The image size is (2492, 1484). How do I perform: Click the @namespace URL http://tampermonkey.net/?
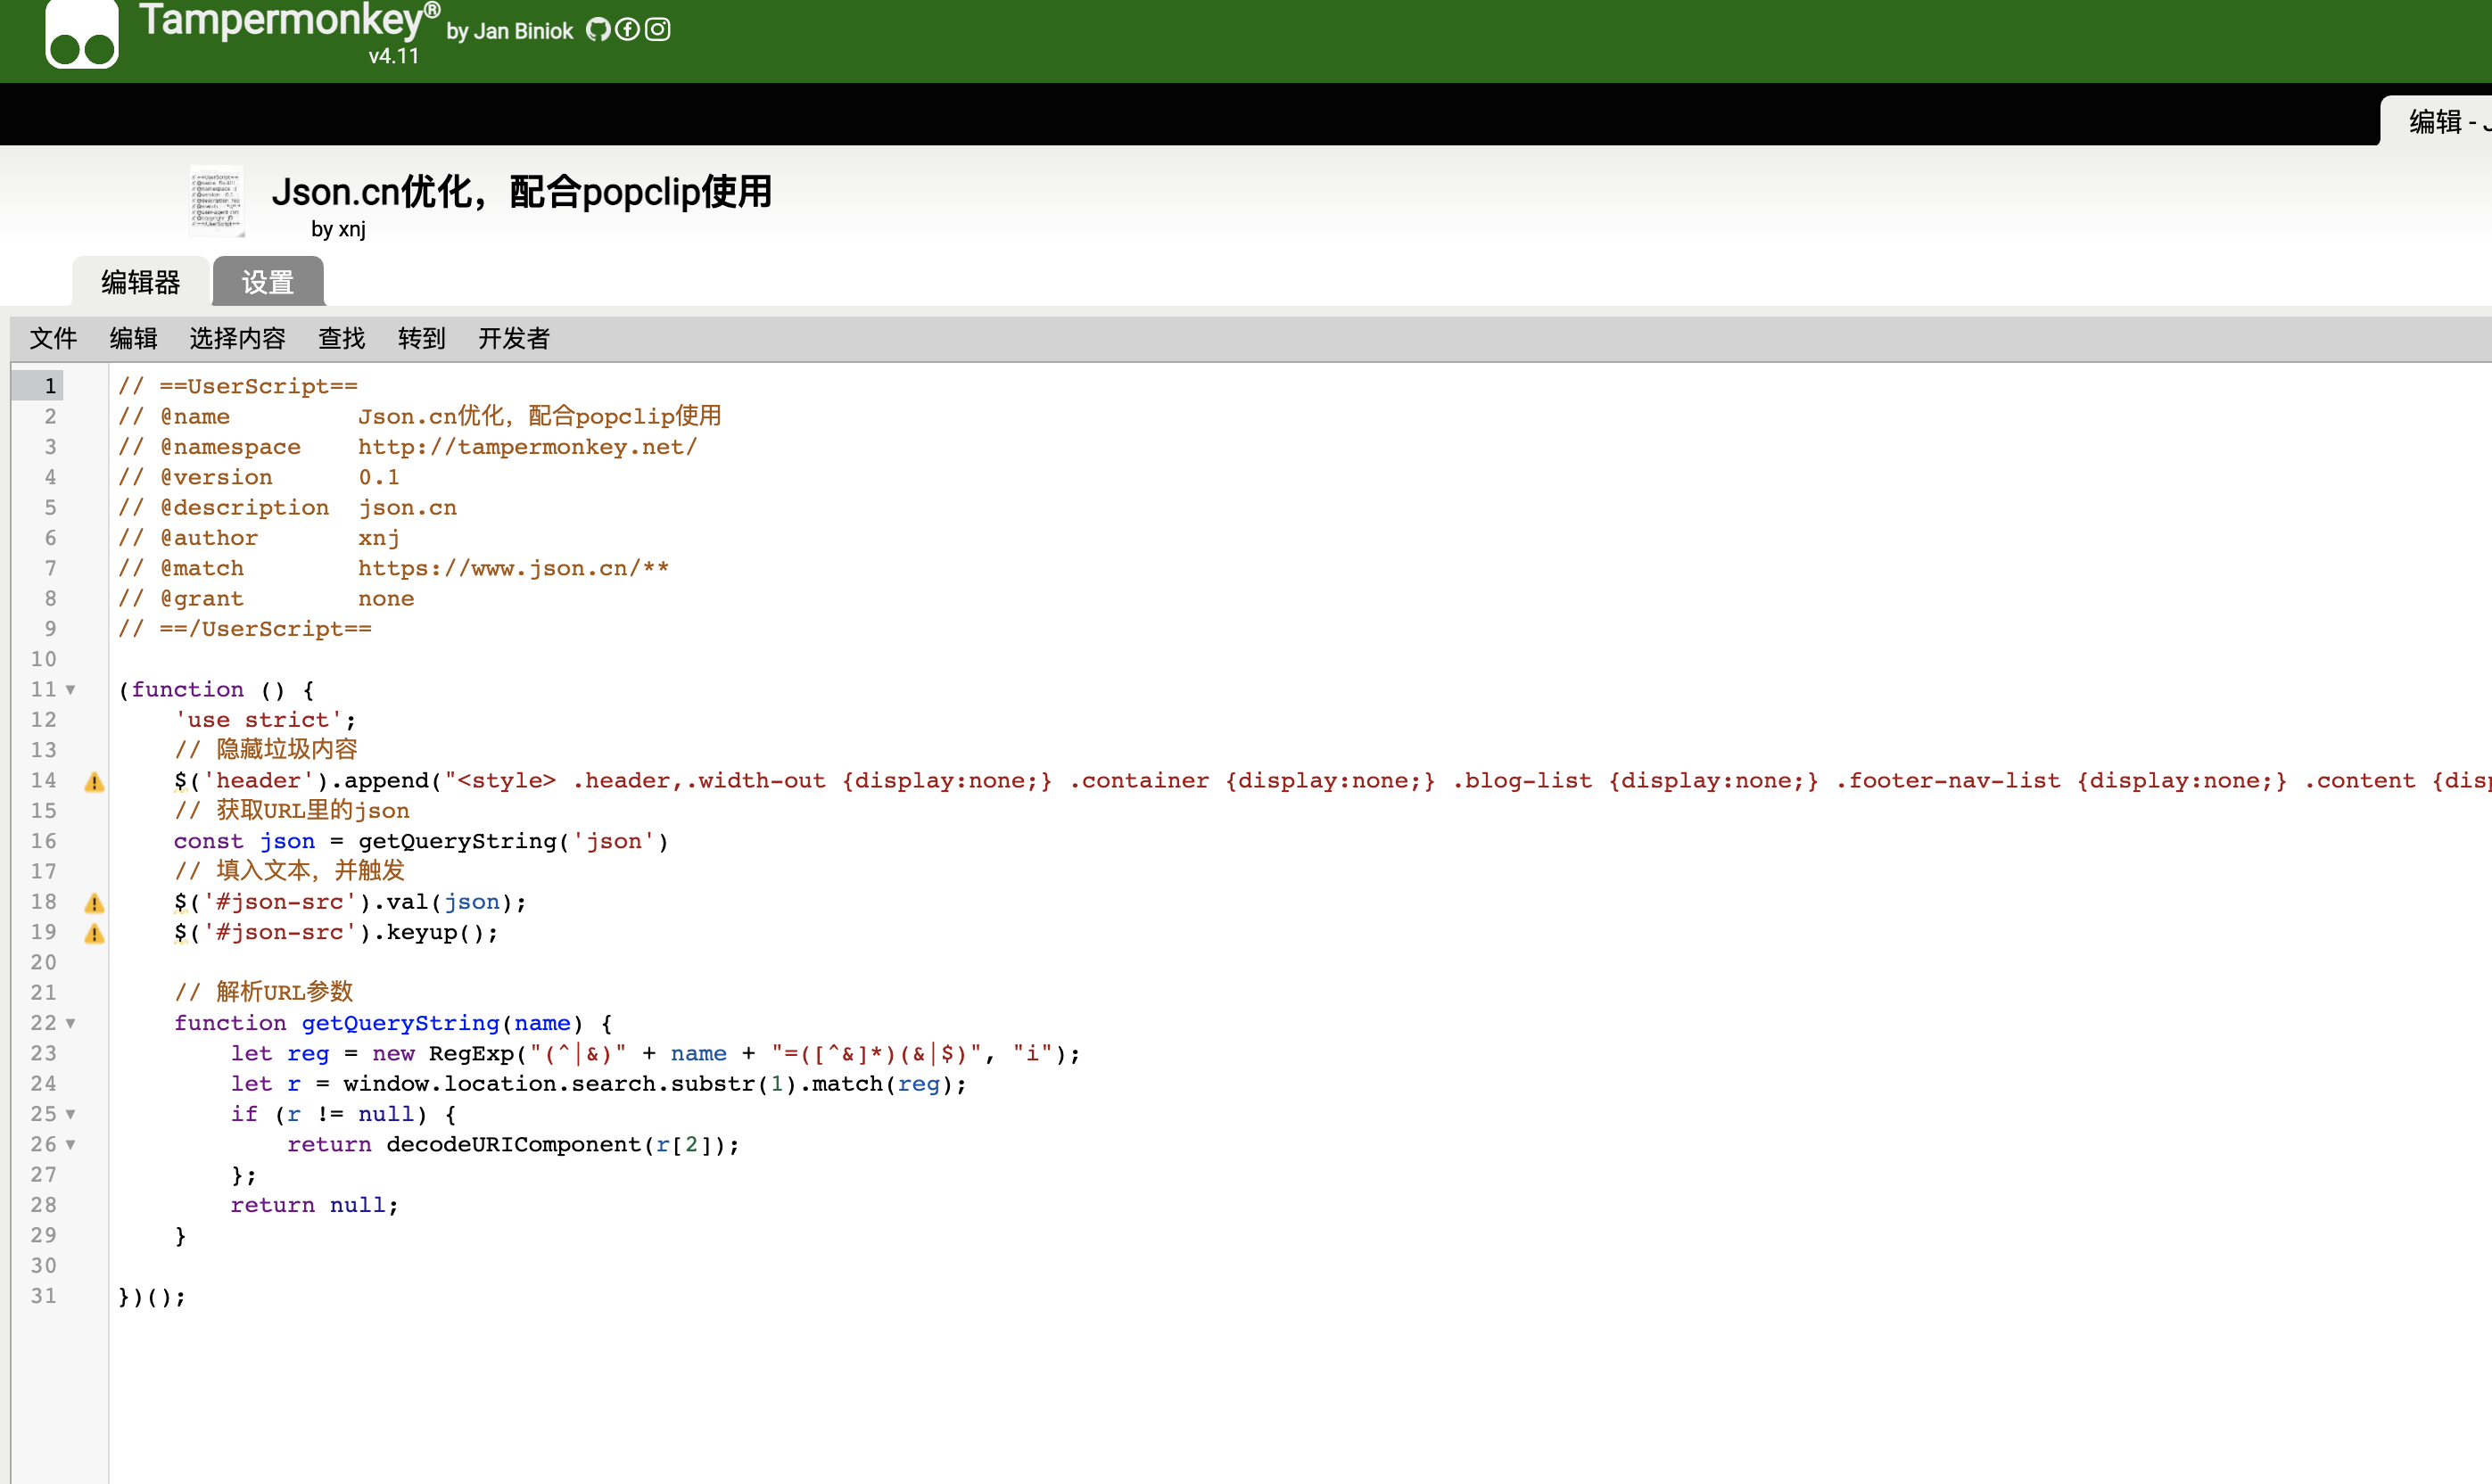click(x=528, y=447)
